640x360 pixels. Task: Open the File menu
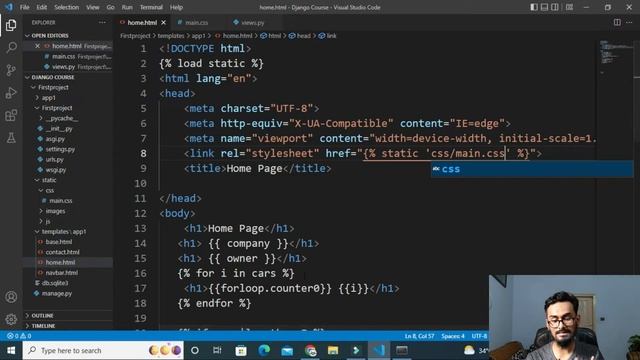(x=24, y=7)
